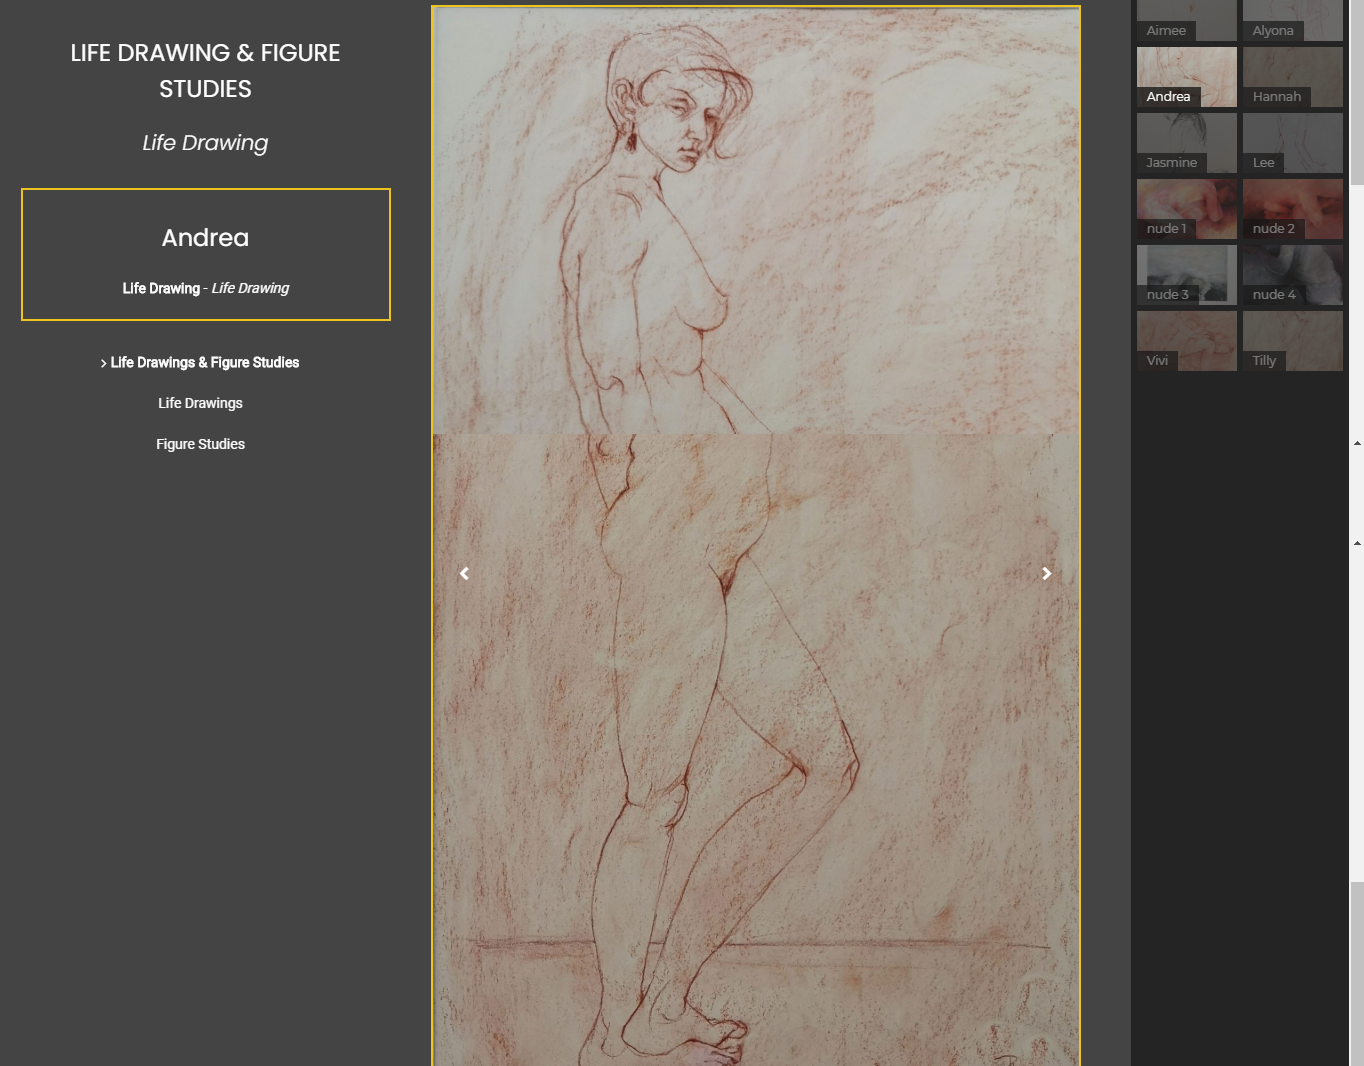The width and height of the screenshot is (1364, 1066).
Task: Show the nude 4 thumbnail
Action: click(1293, 275)
